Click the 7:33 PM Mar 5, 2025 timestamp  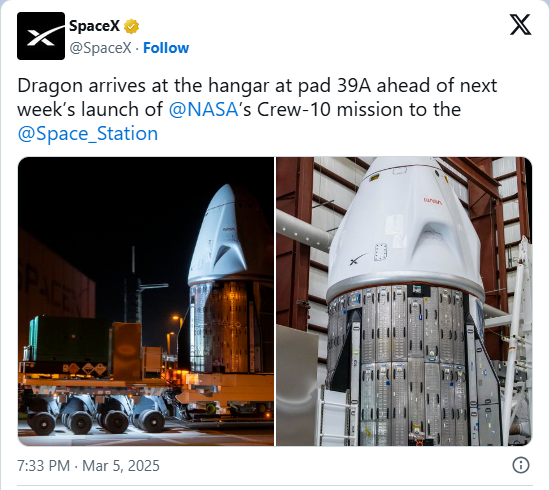point(88,466)
